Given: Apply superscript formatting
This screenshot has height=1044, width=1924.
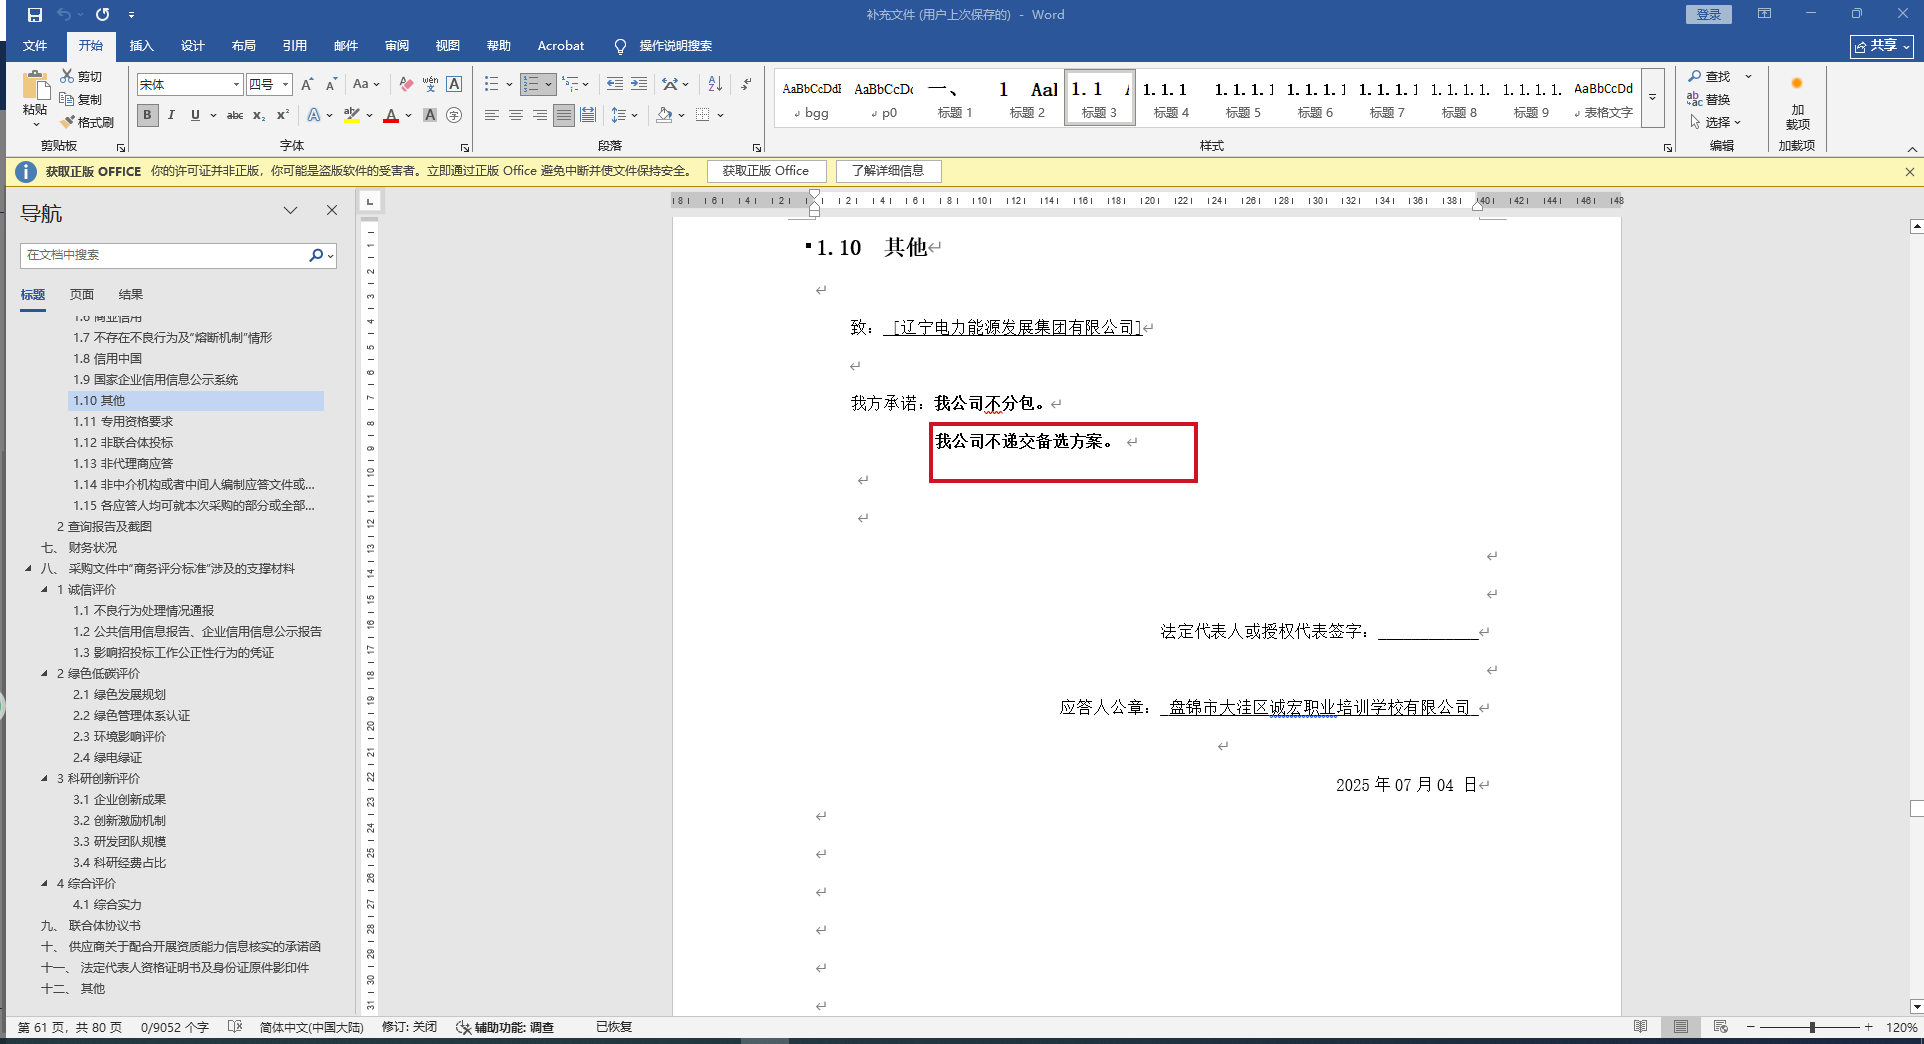Looking at the screenshot, I should click(283, 116).
